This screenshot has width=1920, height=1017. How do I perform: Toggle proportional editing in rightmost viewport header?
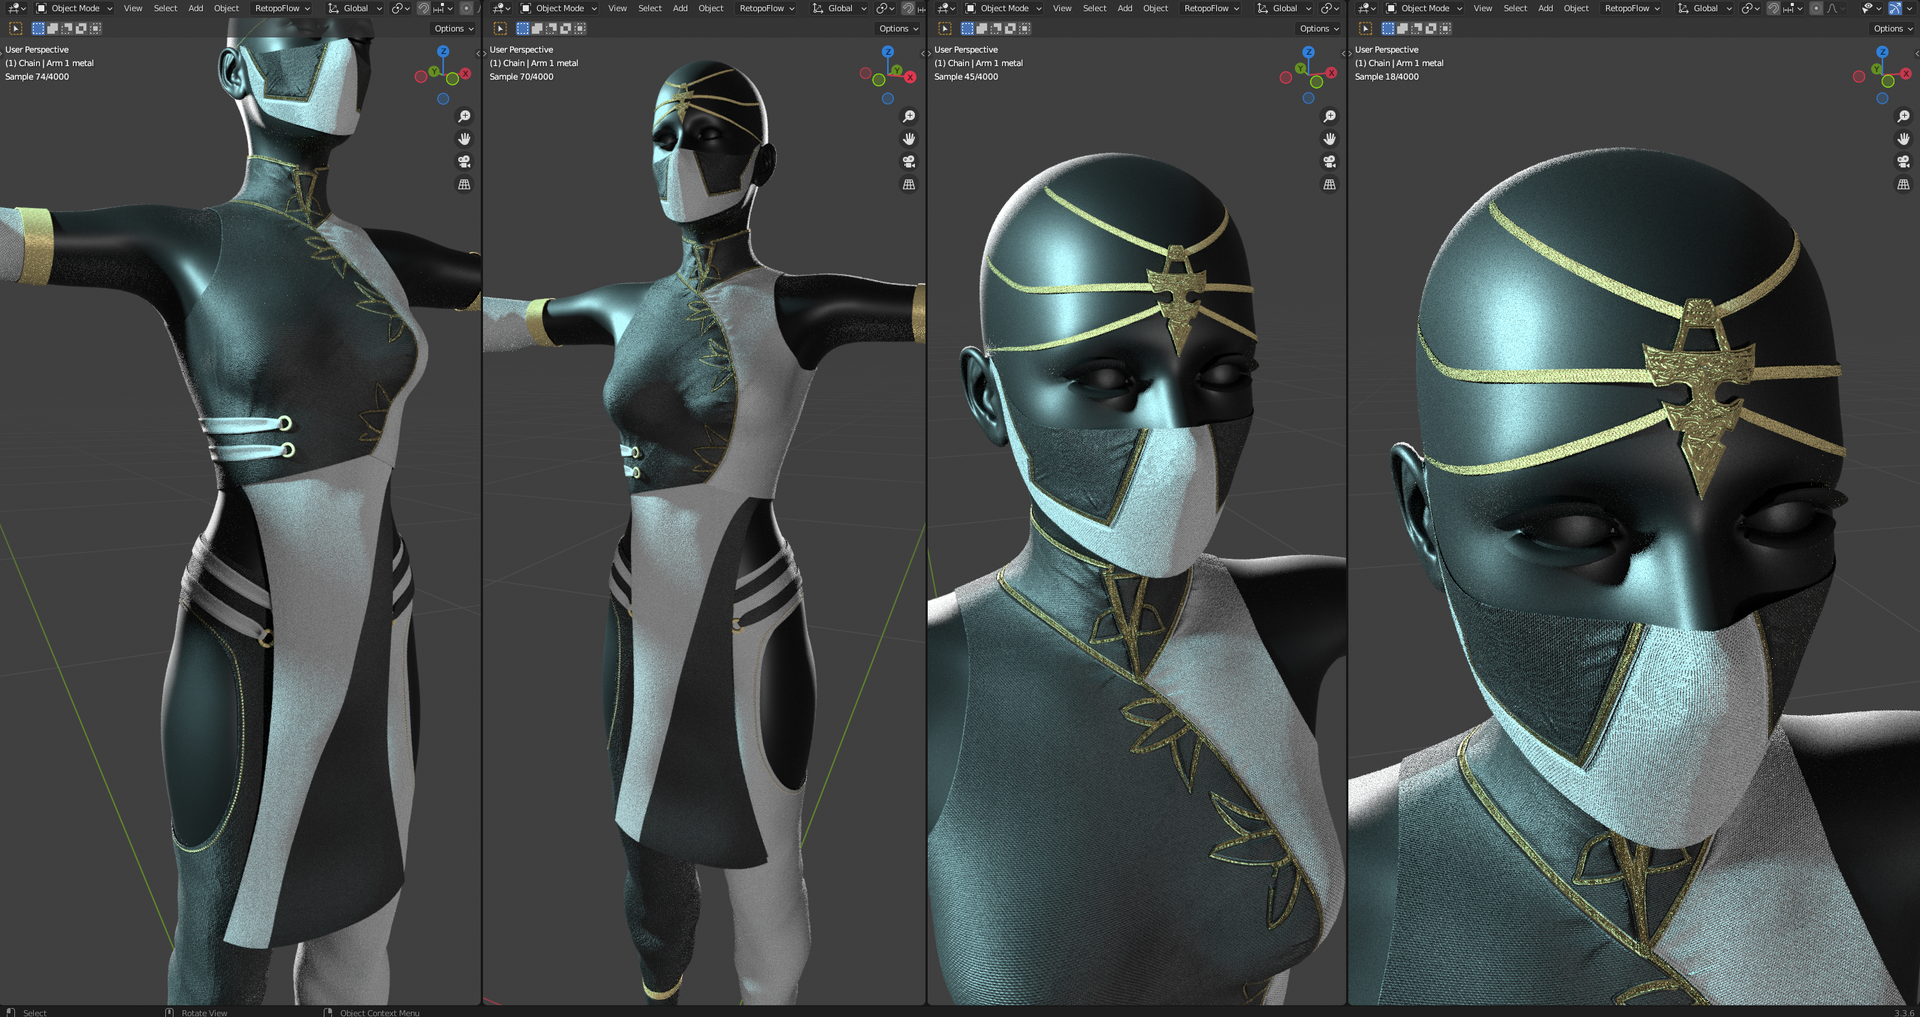click(1816, 8)
